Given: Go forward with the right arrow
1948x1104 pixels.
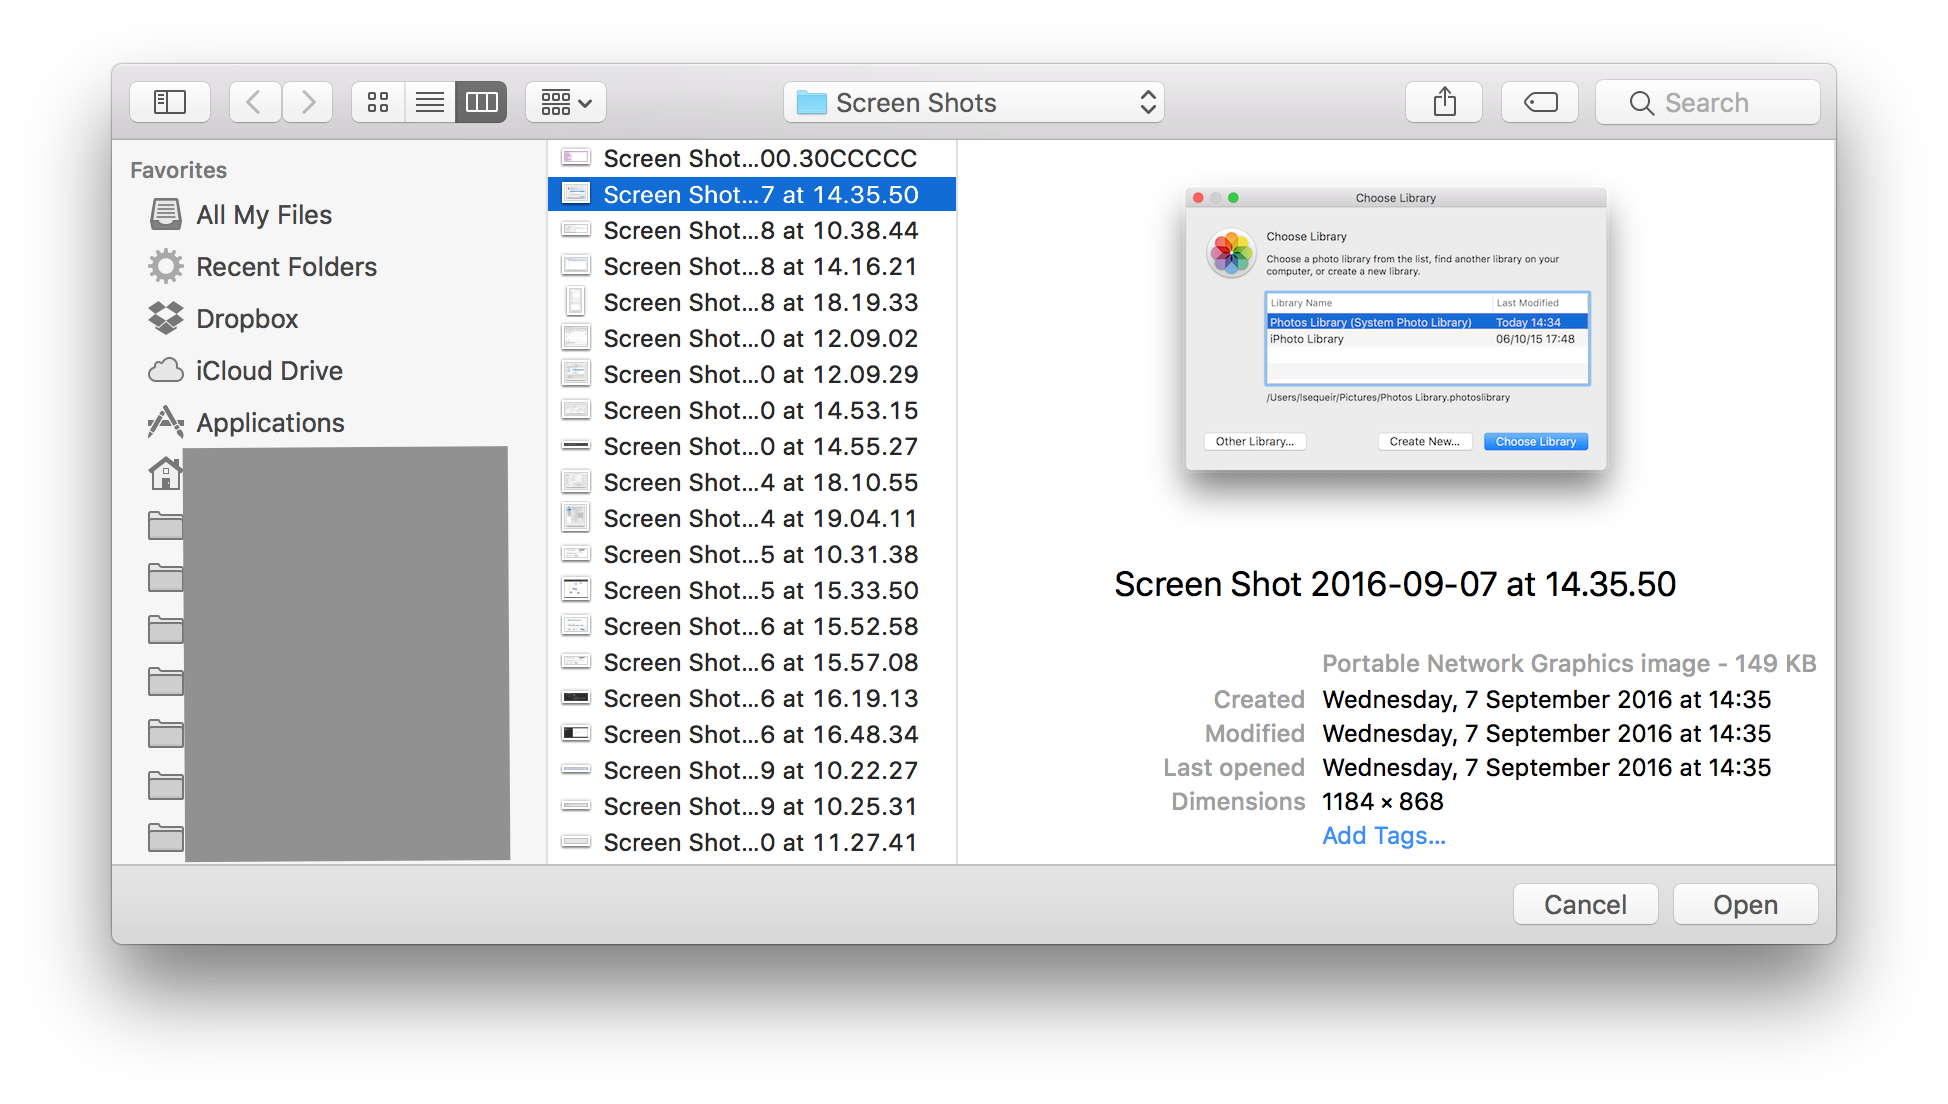Looking at the screenshot, I should click(x=308, y=102).
